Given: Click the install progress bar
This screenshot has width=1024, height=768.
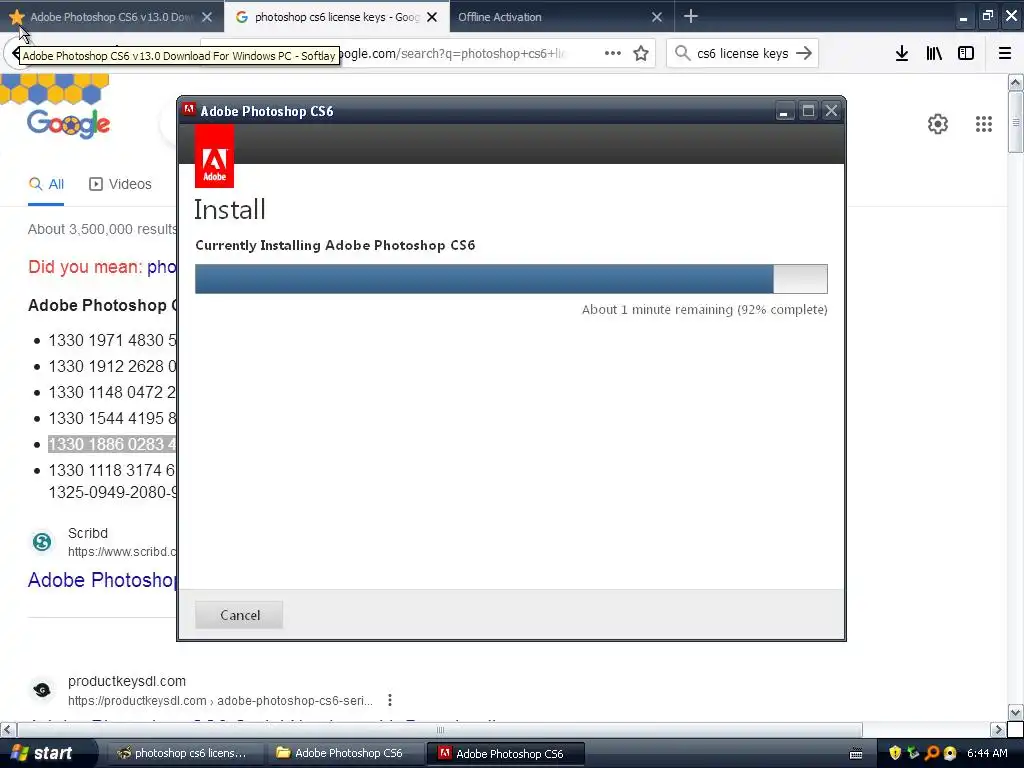Looking at the screenshot, I should [511, 279].
